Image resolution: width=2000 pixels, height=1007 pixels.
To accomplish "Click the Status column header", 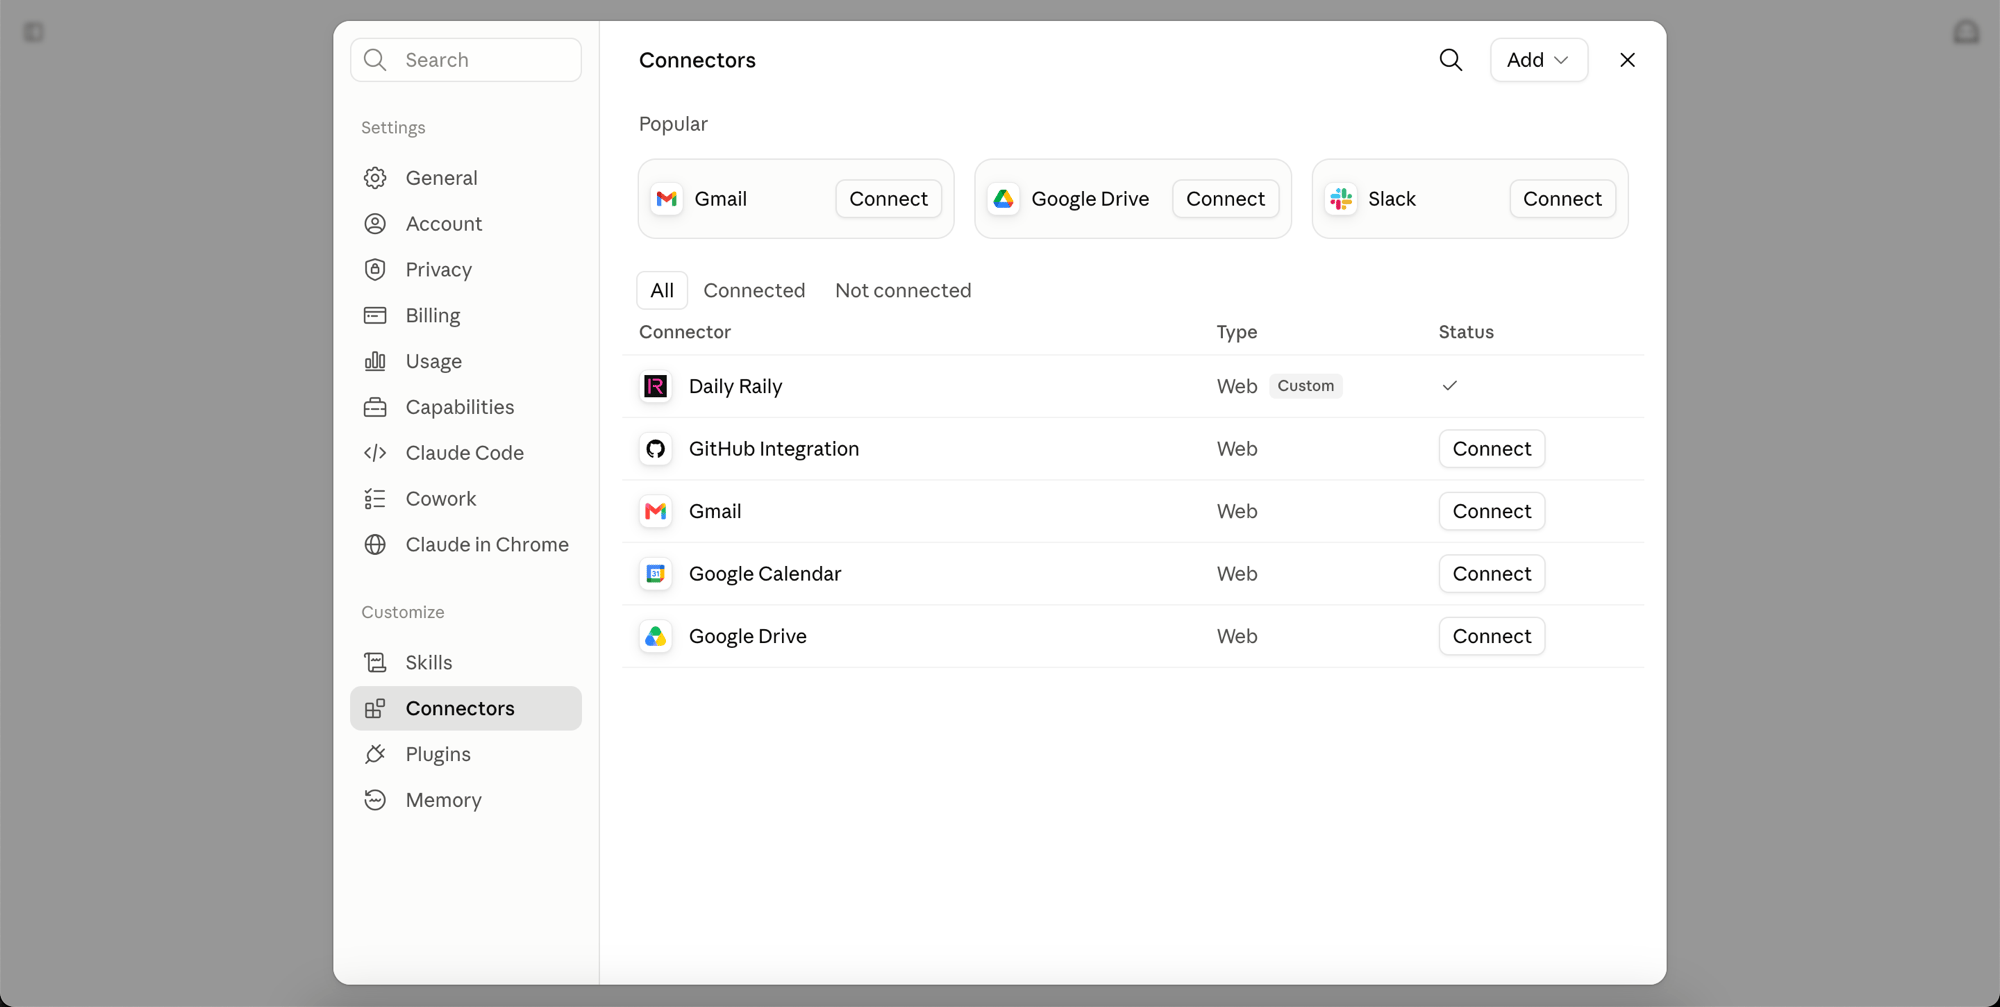I will 1466,332.
